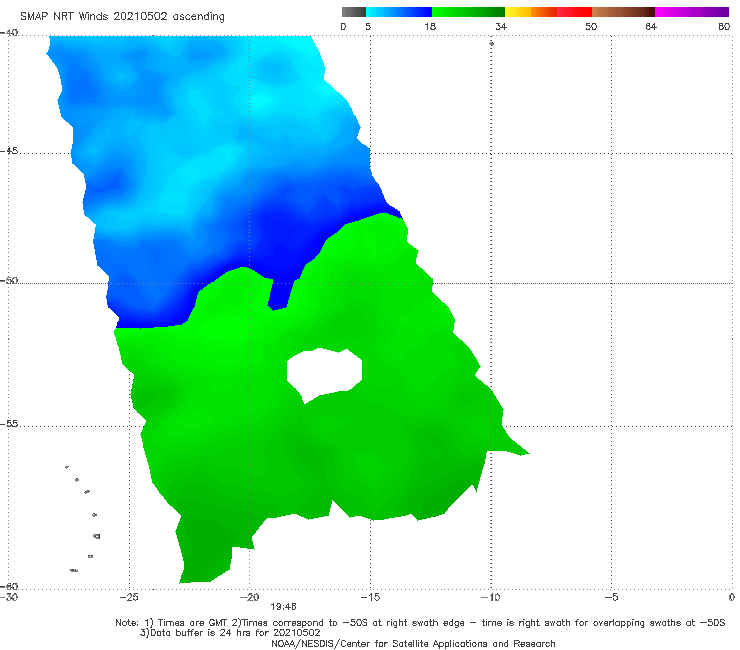740x650 pixels.
Task: Click the title 'SMAP NRT Winds 20210502 ascending'
Action: point(122,17)
